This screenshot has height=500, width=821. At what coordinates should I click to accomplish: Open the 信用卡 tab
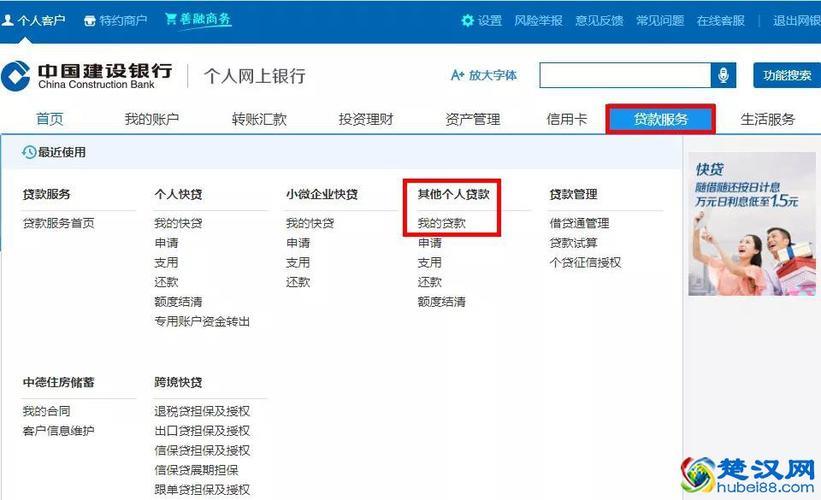567,119
